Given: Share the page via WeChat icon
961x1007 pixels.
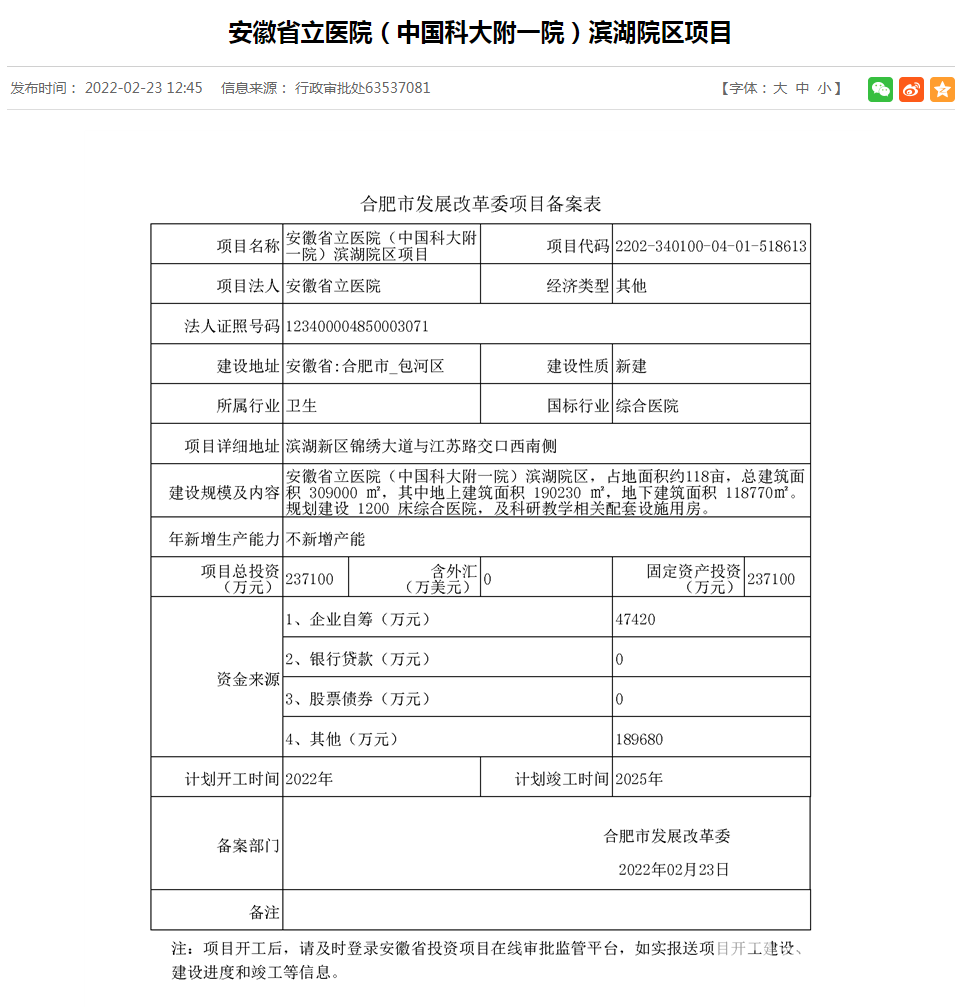Looking at the screenshot, I should click(880, 89).
